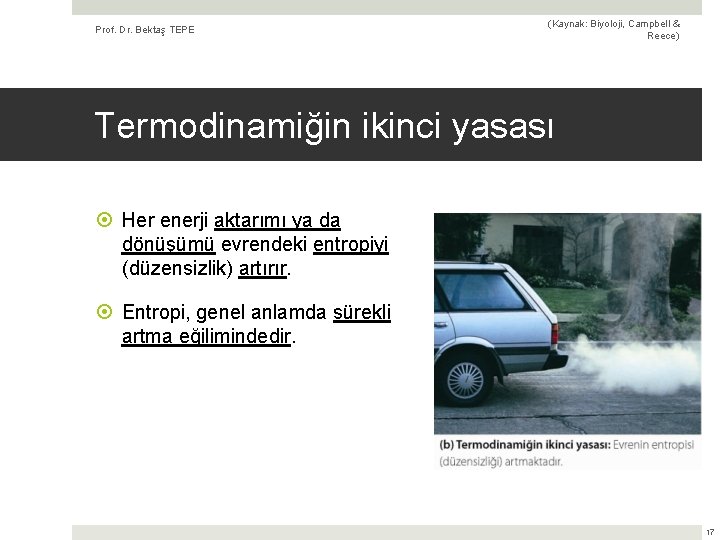Click the slide number 17
720x540 pixels.
[710, 532]
